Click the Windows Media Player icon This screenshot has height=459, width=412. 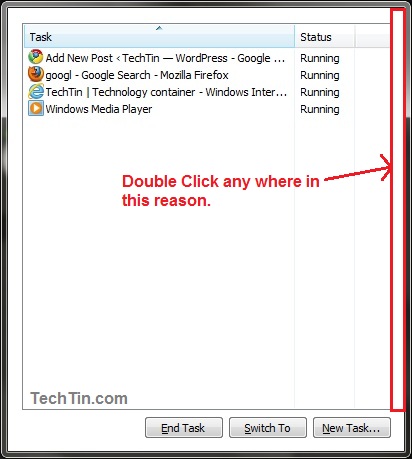tap(36, 108)
